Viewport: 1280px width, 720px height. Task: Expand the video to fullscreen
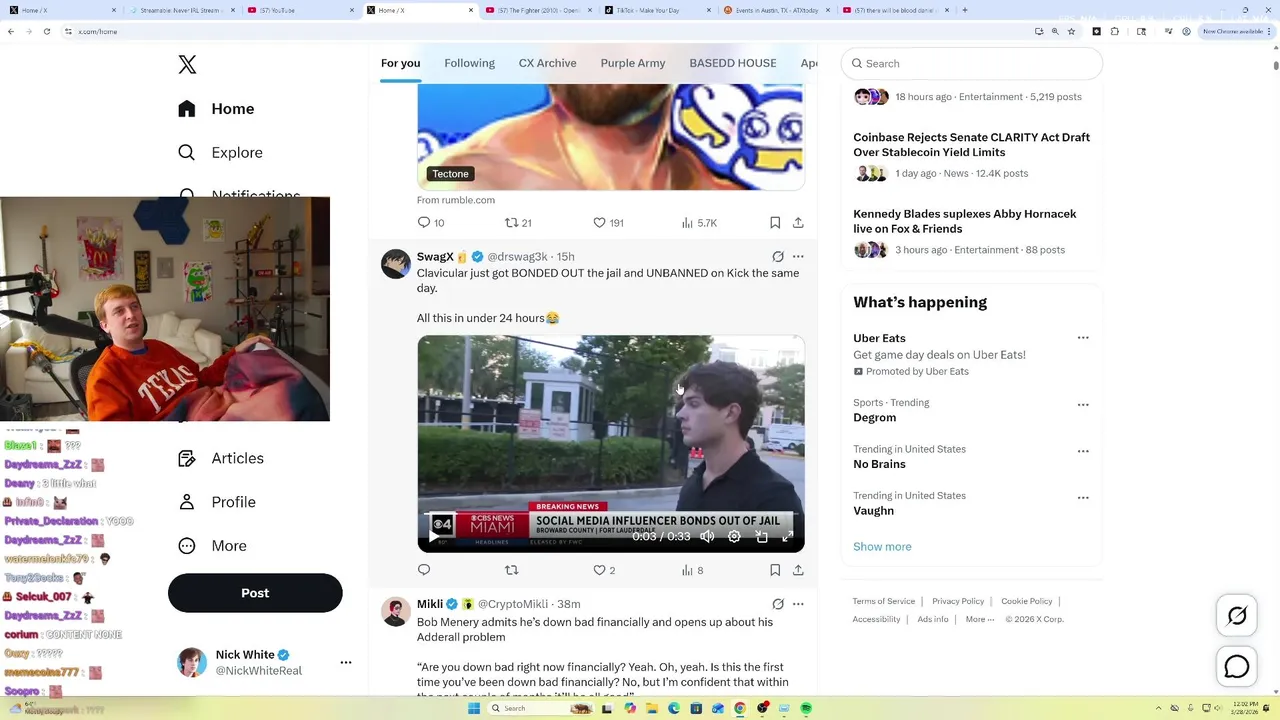coord(788,537)
